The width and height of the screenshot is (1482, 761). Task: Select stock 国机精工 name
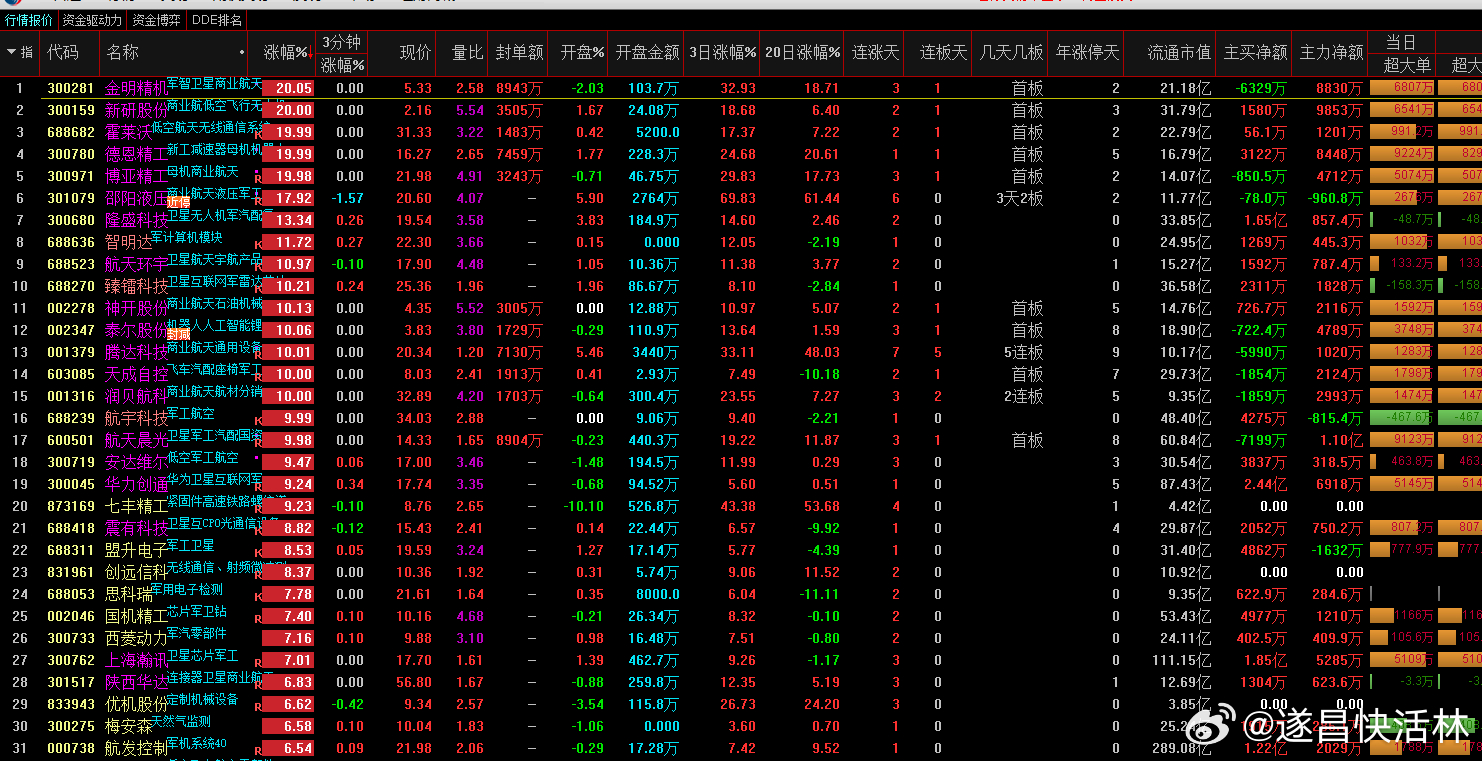pos(136,616)
